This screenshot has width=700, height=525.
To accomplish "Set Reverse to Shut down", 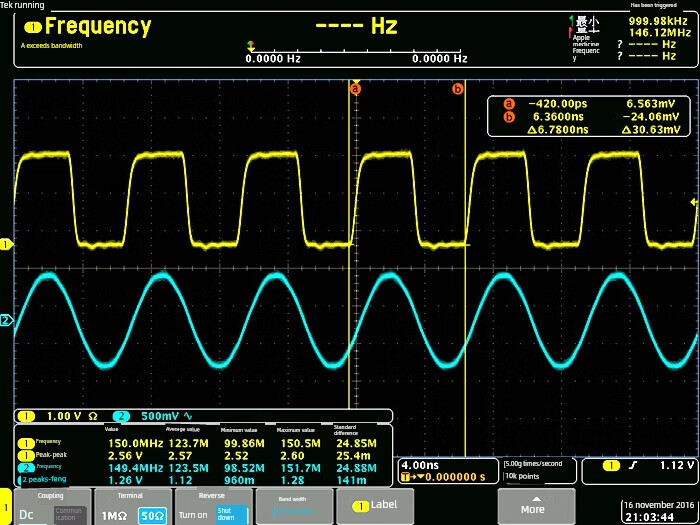I will click(231, 514).
